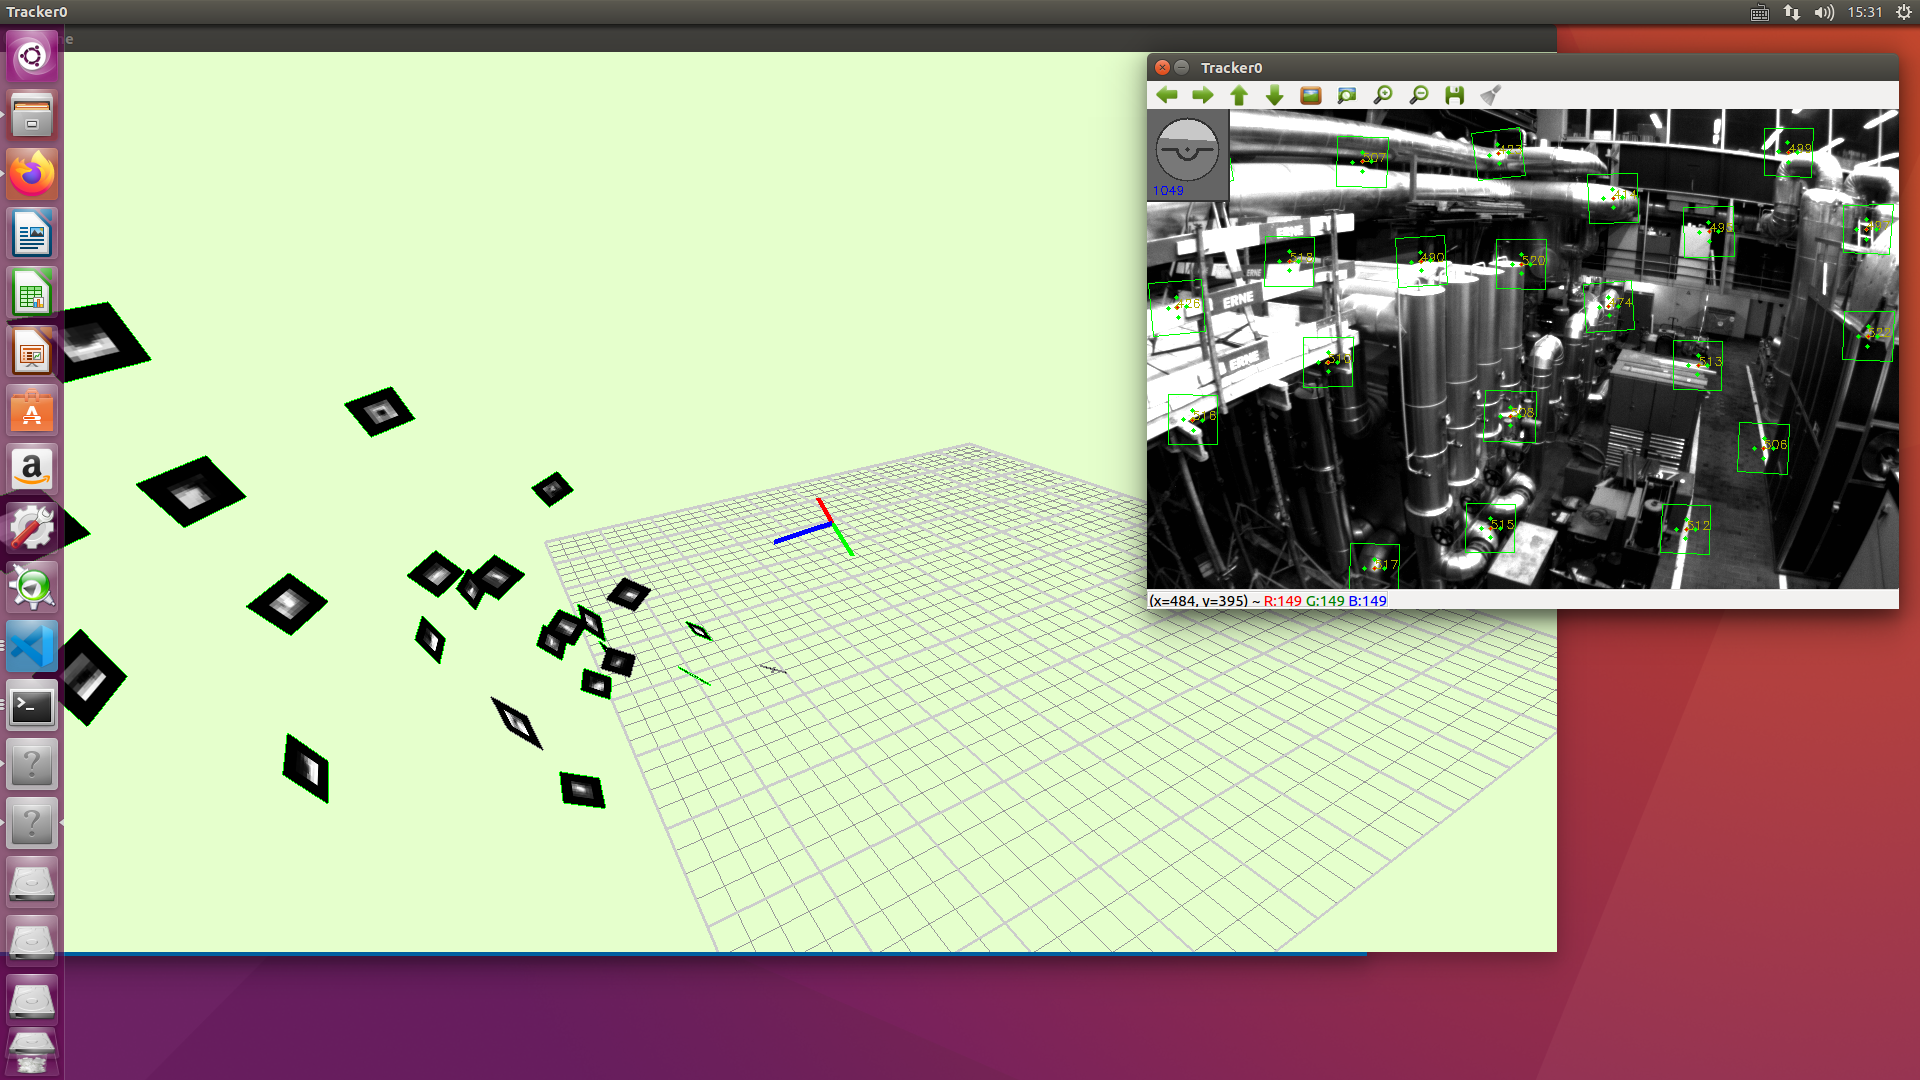Viewport: 1920px width, 1080px height.
Task: Click tracked feature 507 in camera view
Action: pos(1362,162)
